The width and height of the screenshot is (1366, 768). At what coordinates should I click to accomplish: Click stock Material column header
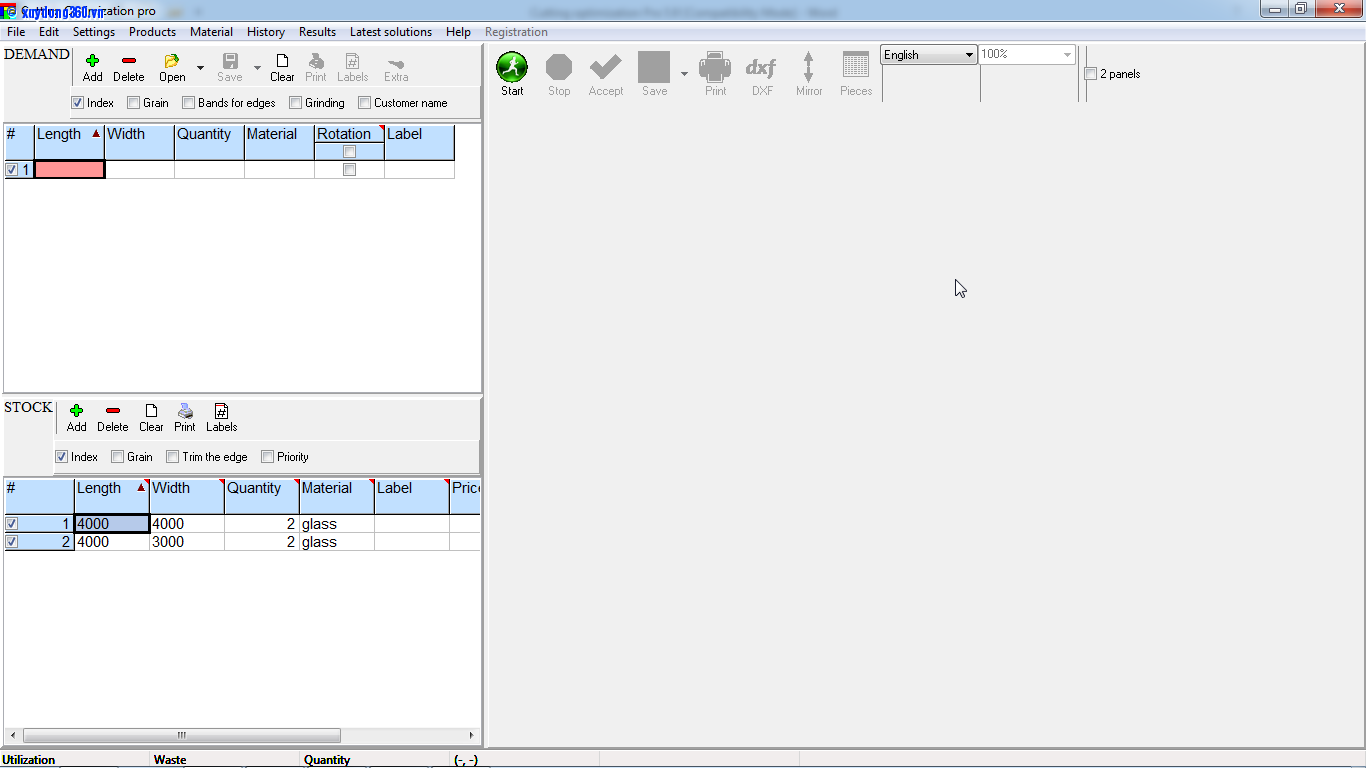[x=337, y=497]
